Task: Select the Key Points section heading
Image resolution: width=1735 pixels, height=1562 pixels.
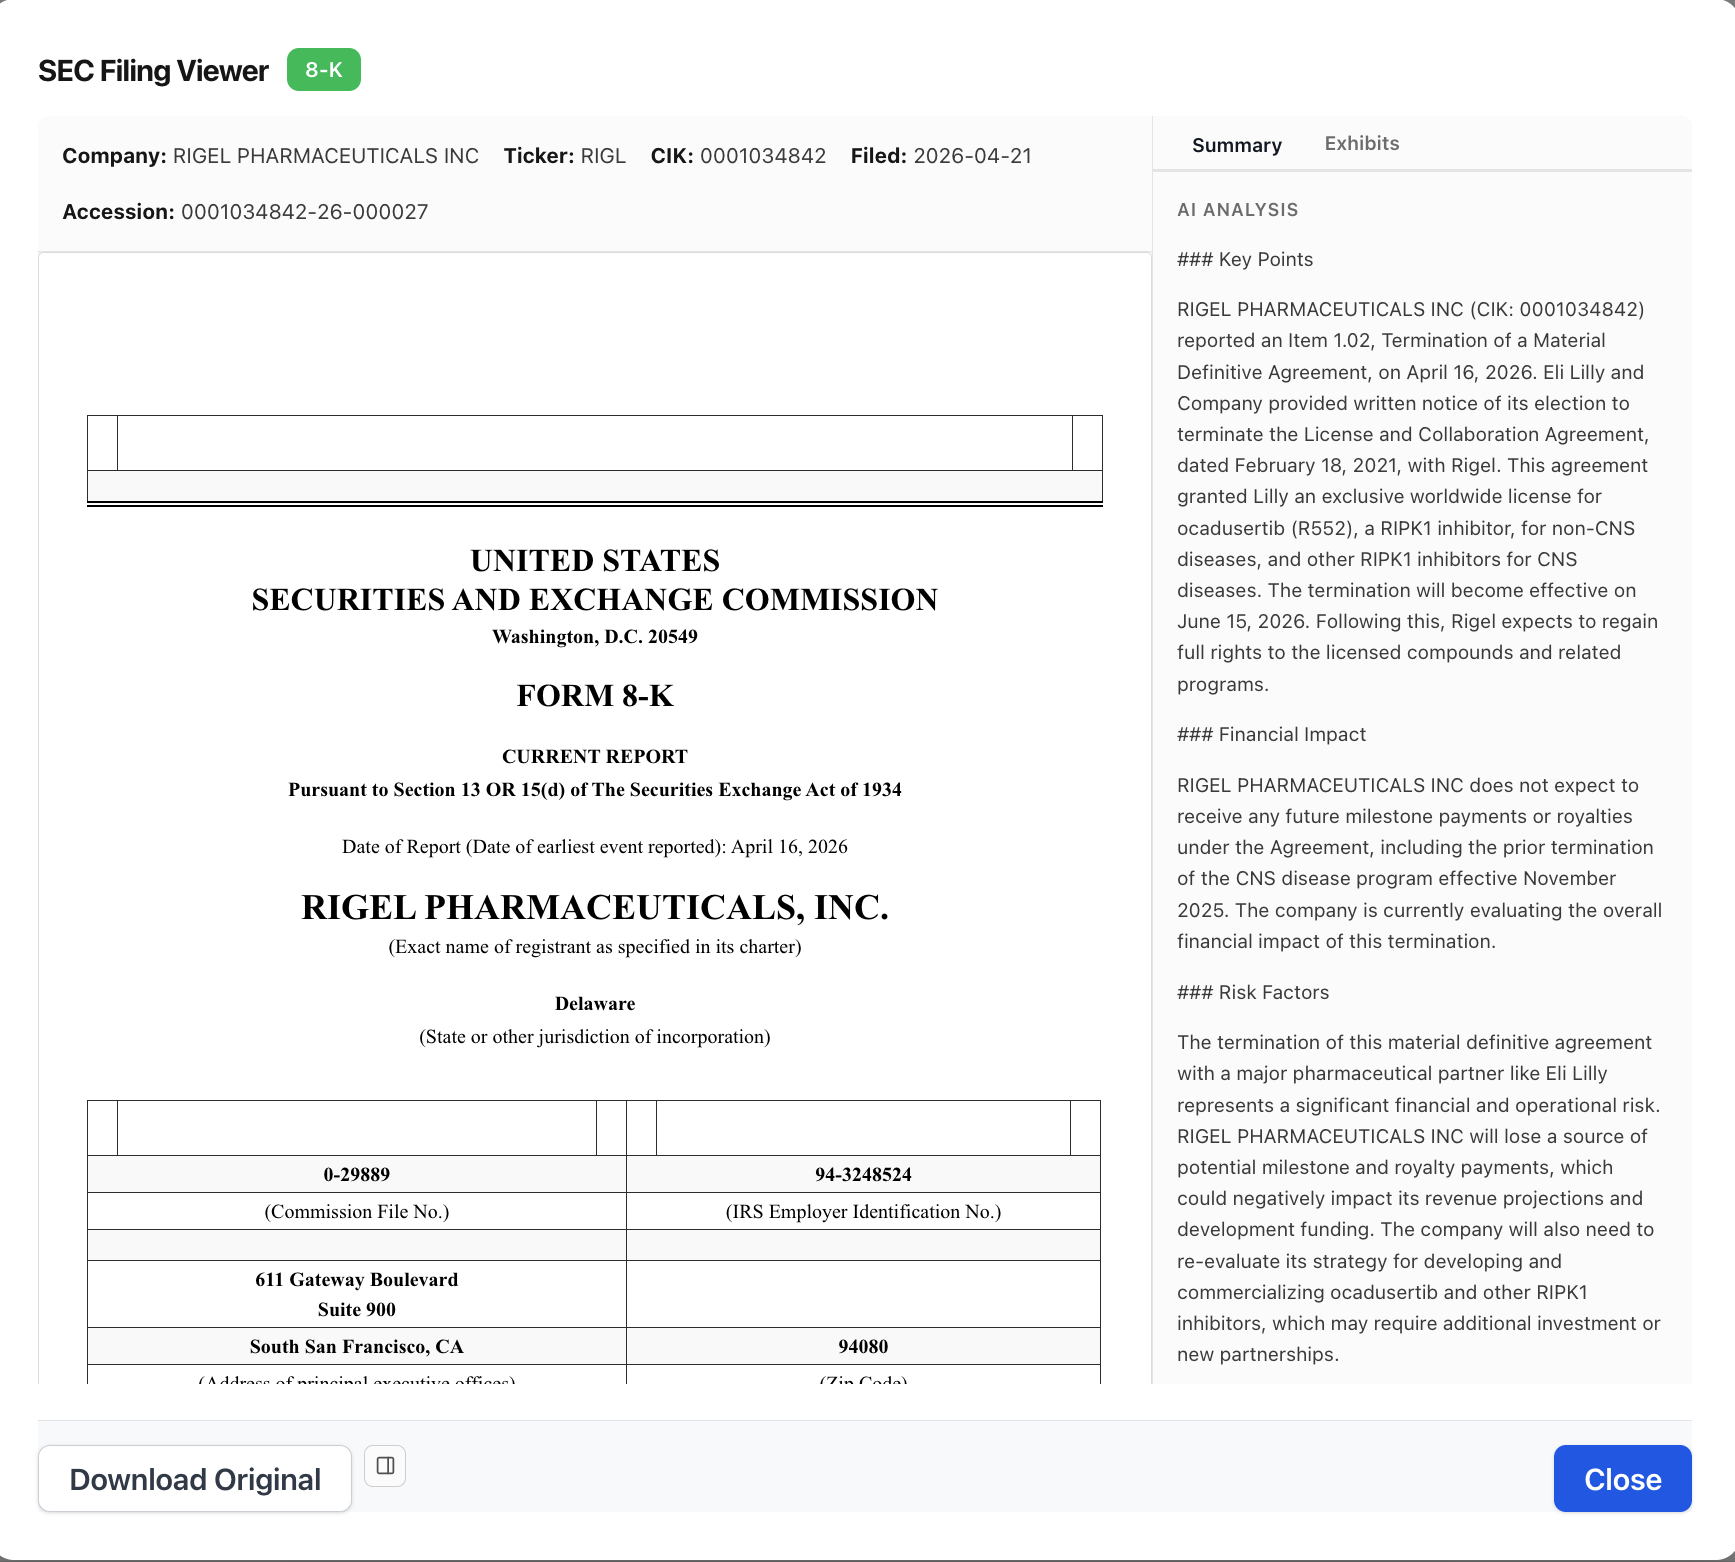Action: click(1245, 259)
